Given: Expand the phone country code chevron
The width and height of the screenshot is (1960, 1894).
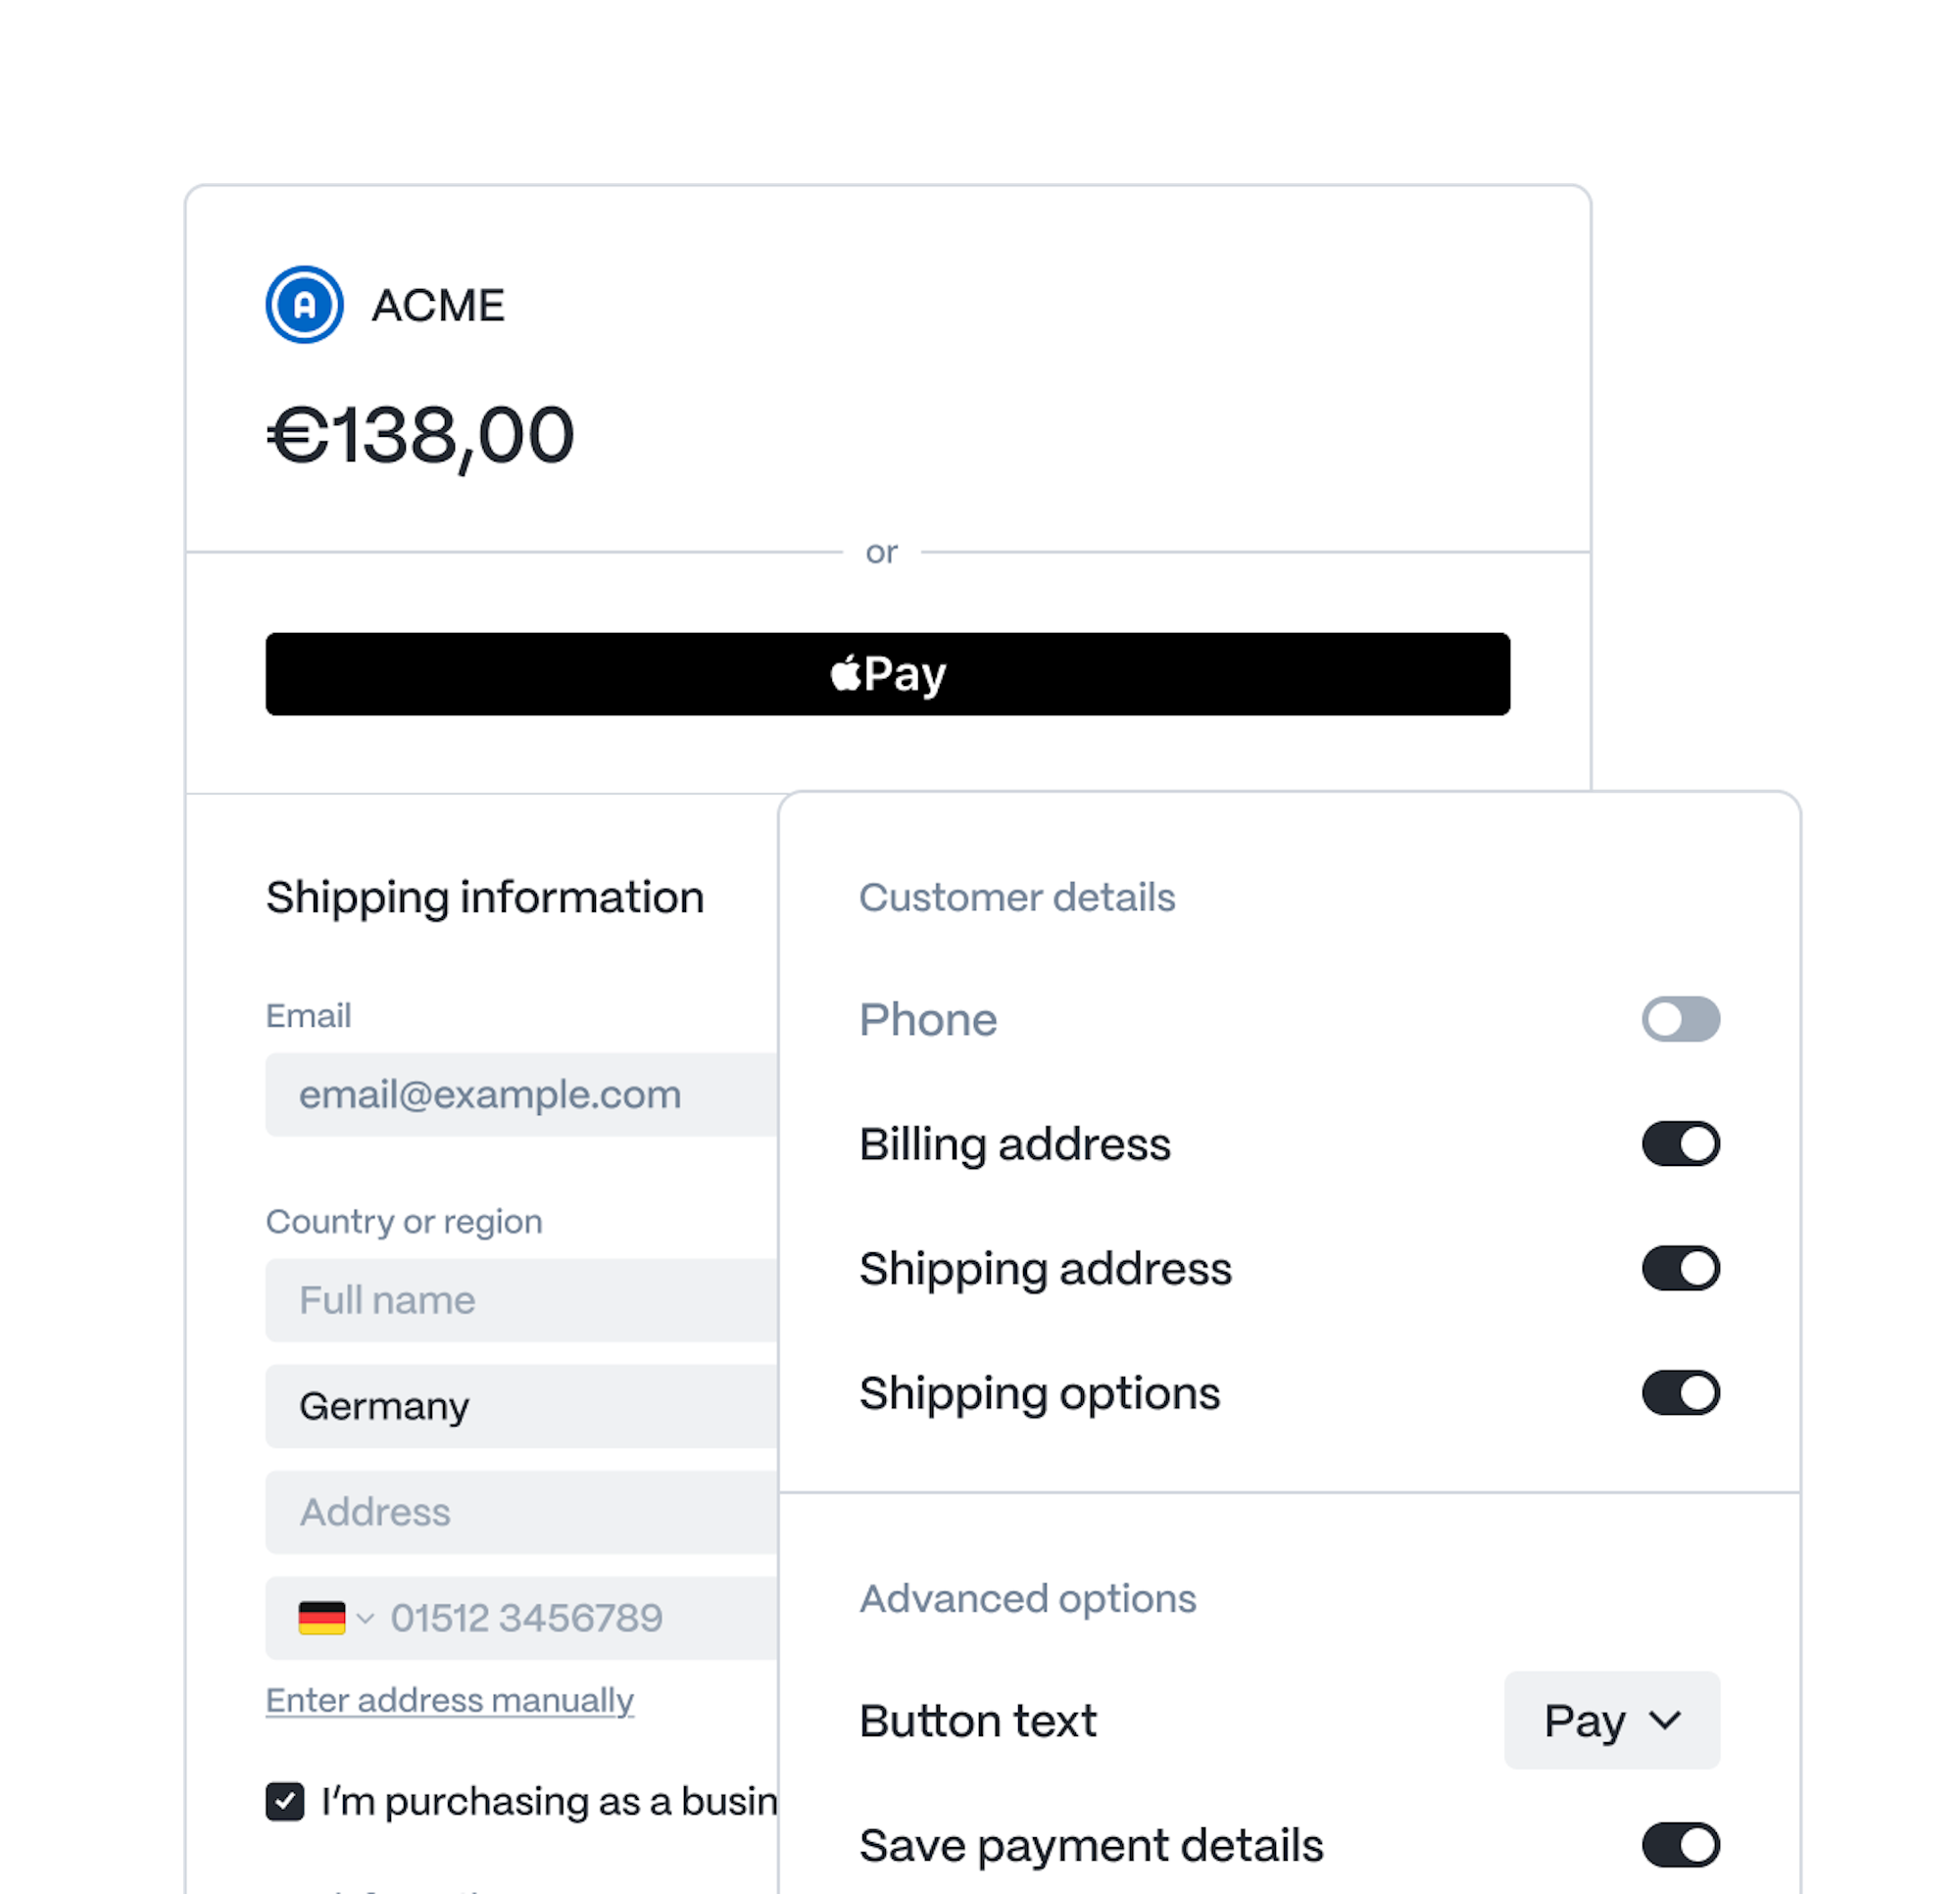Looking at the screenshot, I should (x=365, y=1618).
